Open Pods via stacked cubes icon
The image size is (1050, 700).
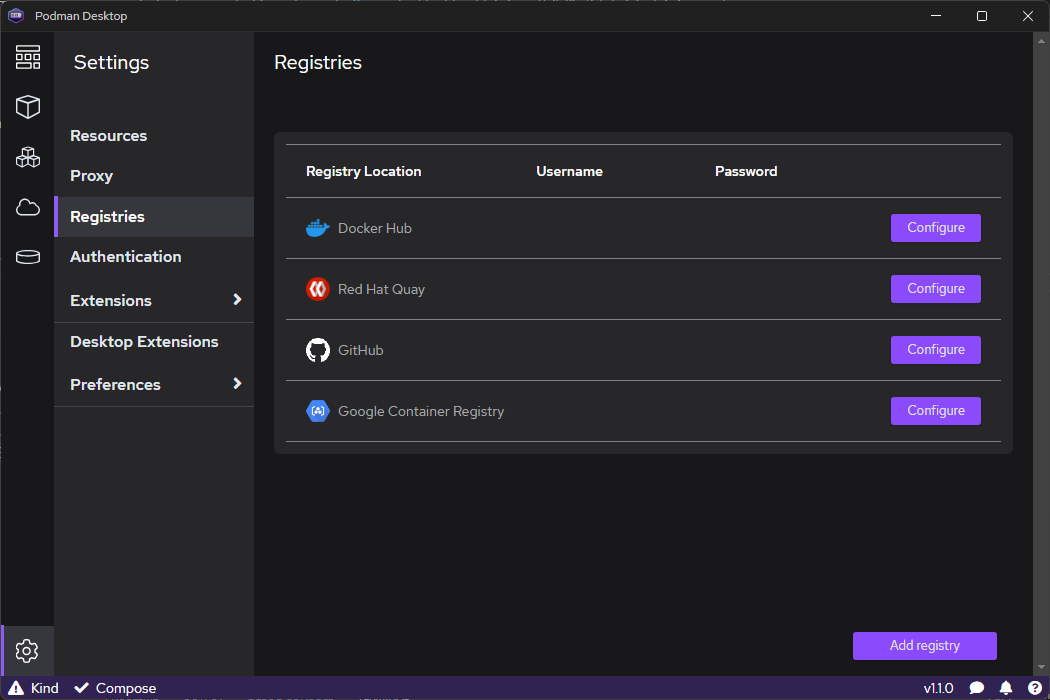coord(27,157)
